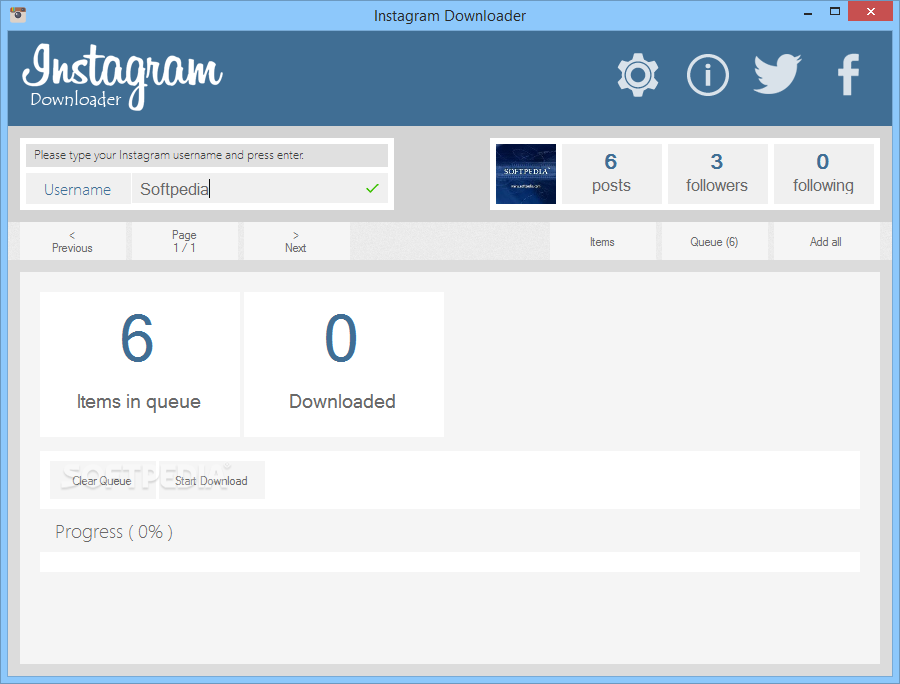900x684 pixels.
Task: Click the Start Download button
Action: click(x=211, y=480)
